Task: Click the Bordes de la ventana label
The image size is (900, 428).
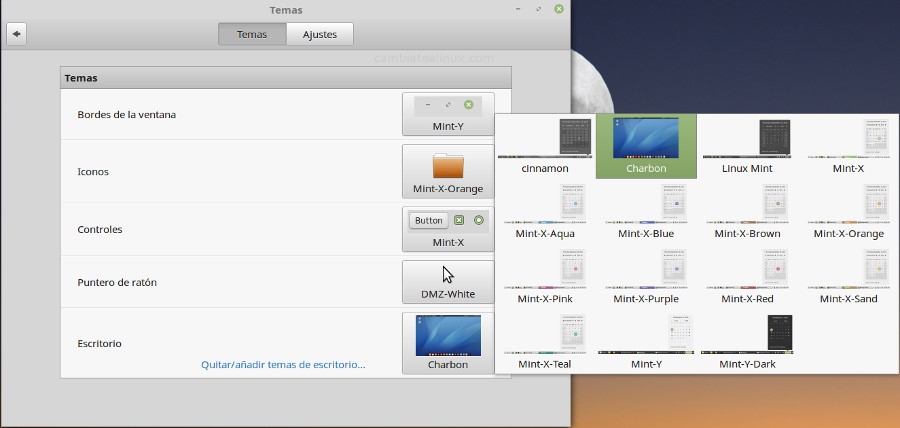Action: pos(126,115)
